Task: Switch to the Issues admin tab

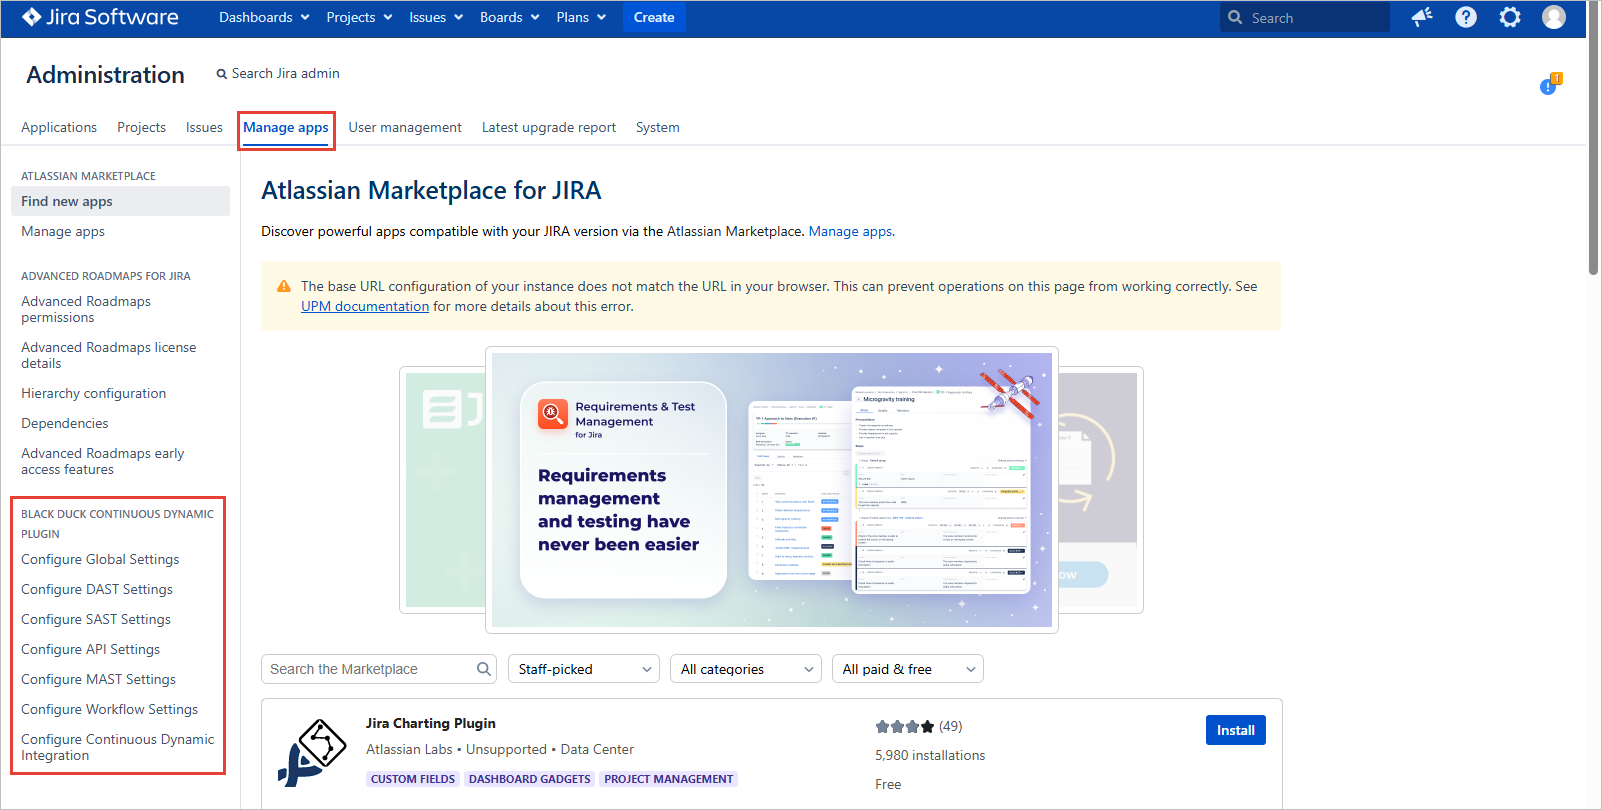Action: tap(204, 127)
